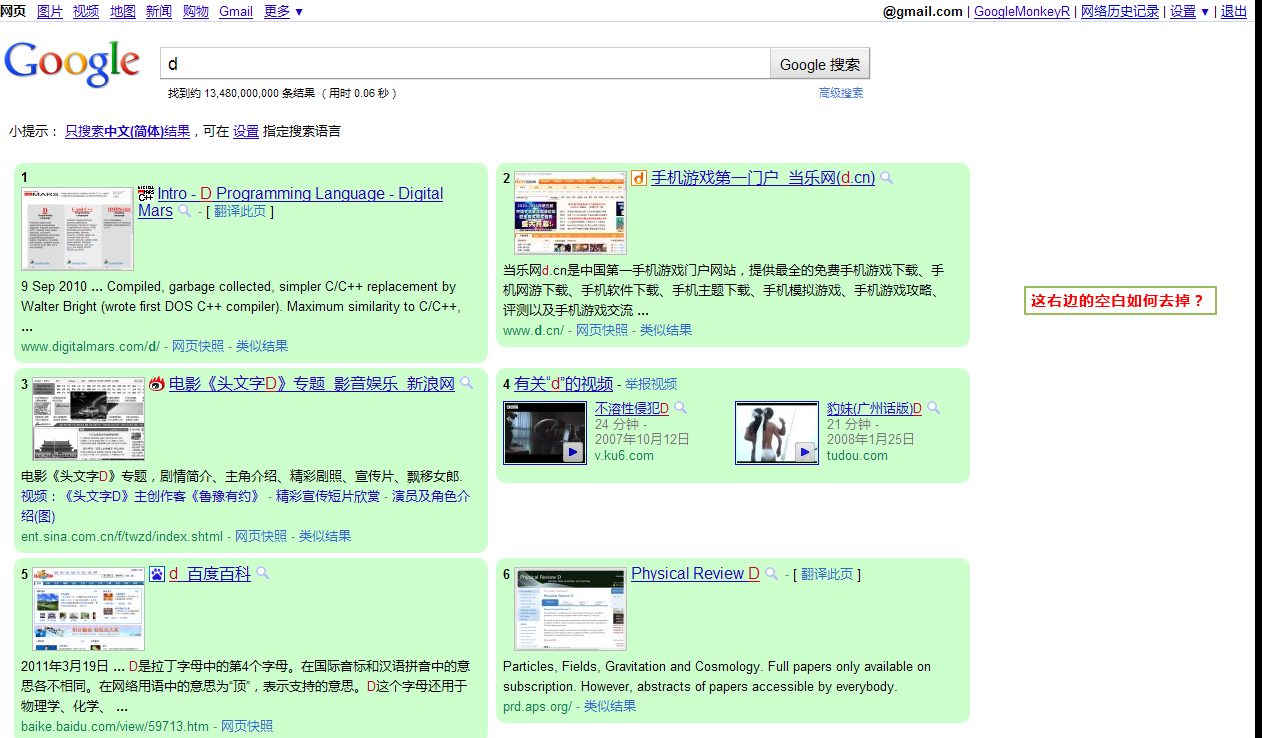
Task: Click the magnifier icon next to 当乐网(d.cn) title
Action: pos(886,178)
